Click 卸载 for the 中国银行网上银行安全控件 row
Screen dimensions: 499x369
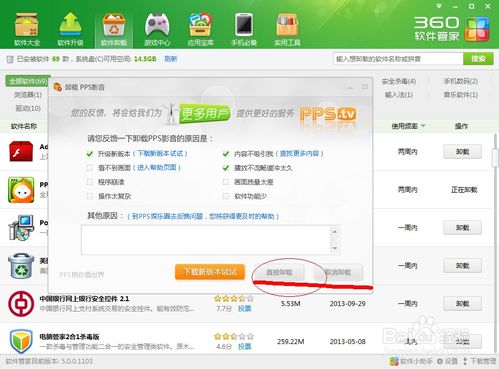462,304
